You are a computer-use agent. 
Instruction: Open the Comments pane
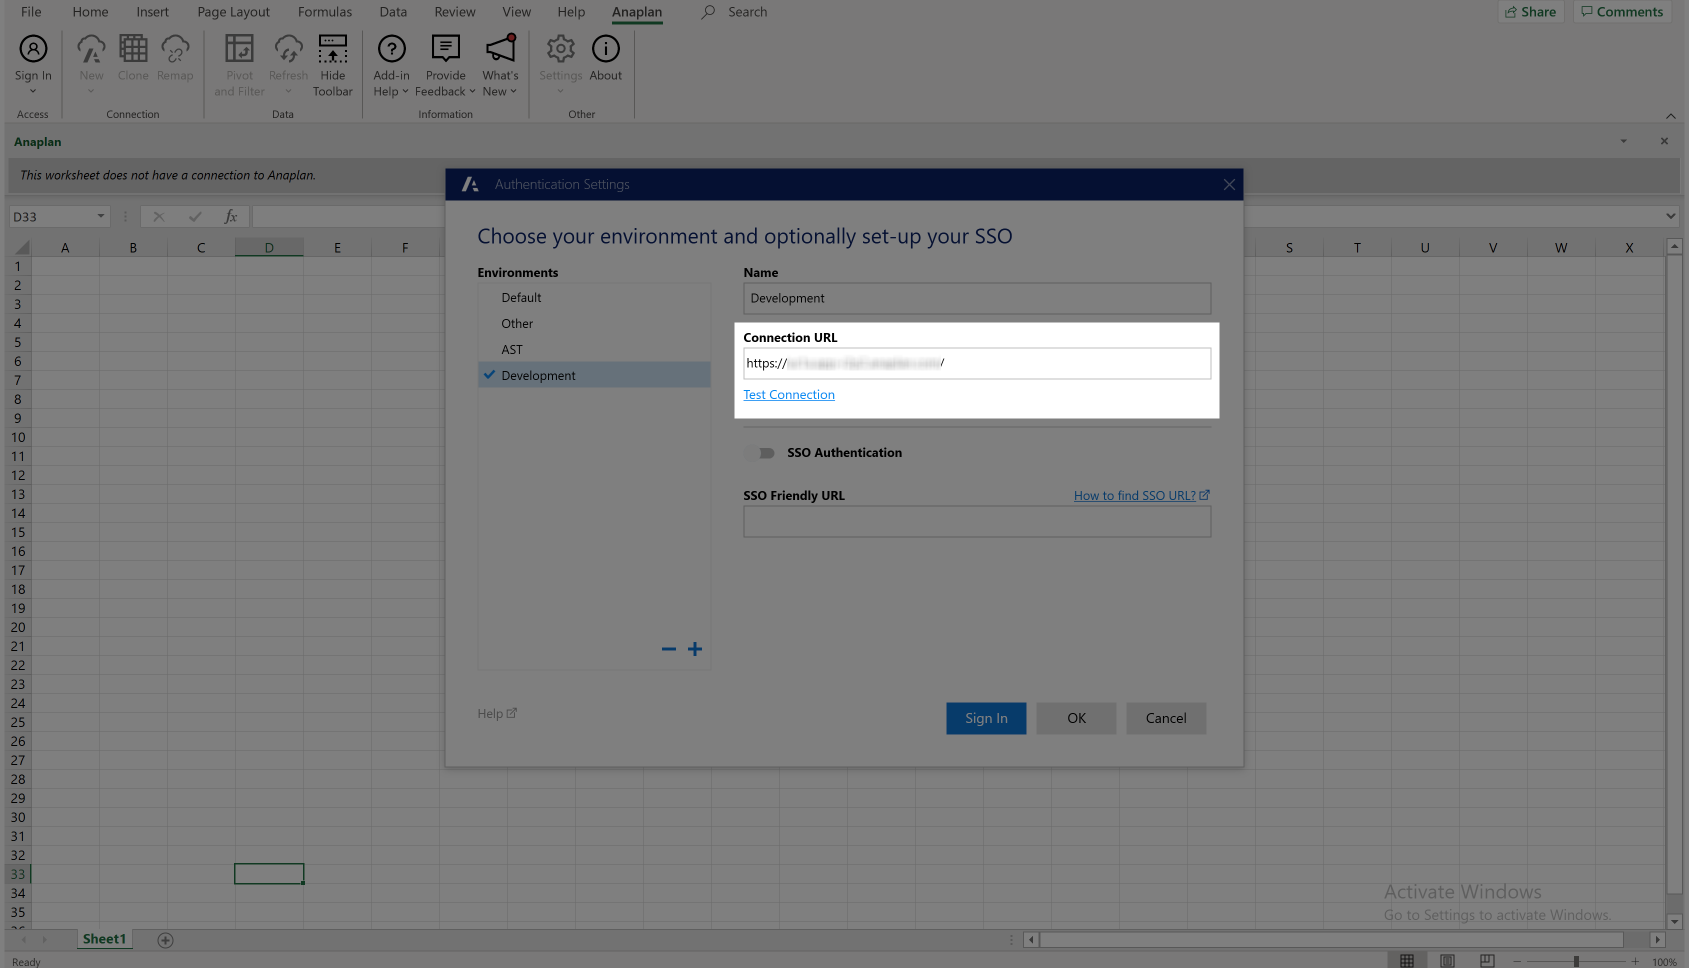tap(1622, 12)
